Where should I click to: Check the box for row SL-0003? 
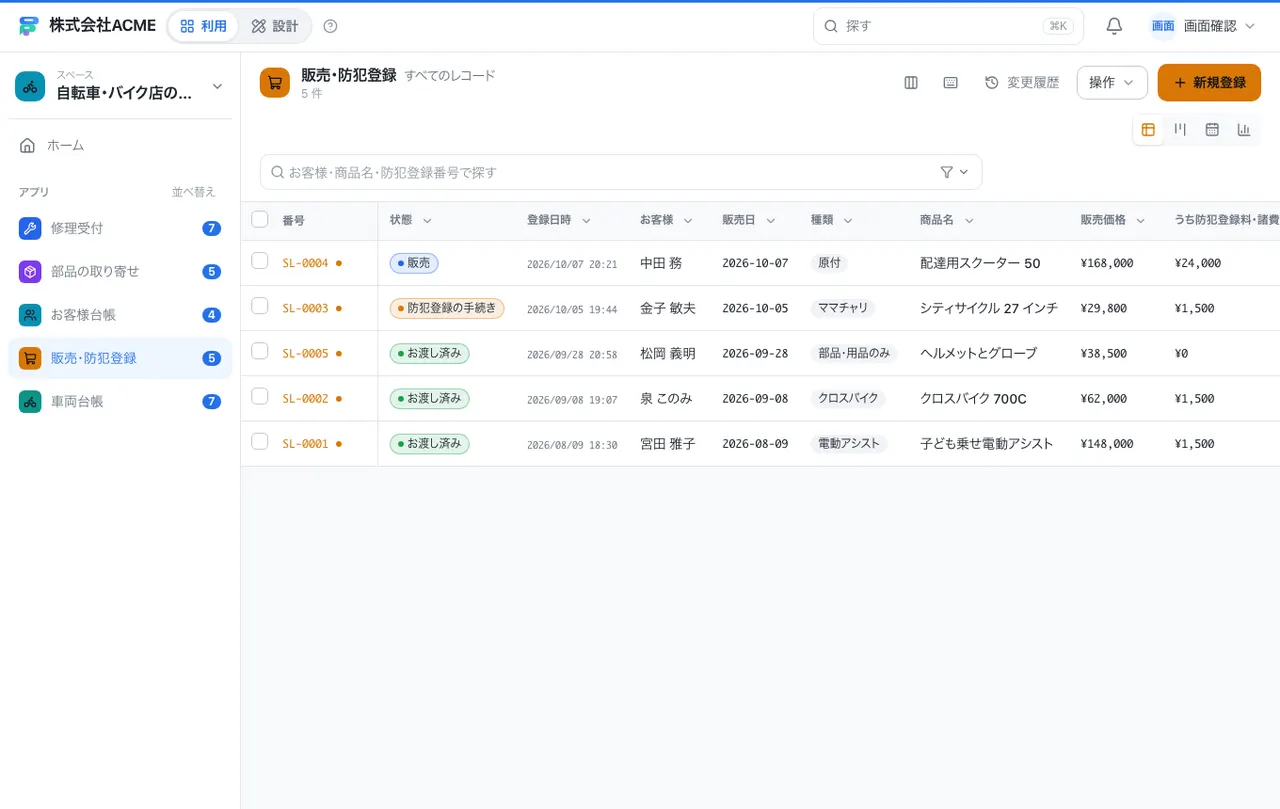[x=260, y=306]
